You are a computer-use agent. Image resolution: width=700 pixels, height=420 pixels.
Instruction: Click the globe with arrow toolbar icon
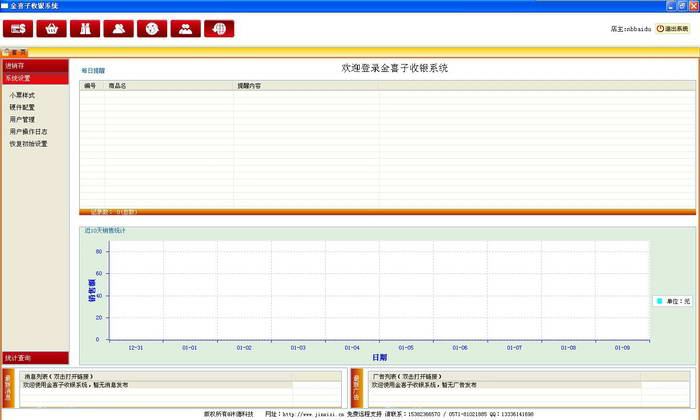[x=219, y=29]
